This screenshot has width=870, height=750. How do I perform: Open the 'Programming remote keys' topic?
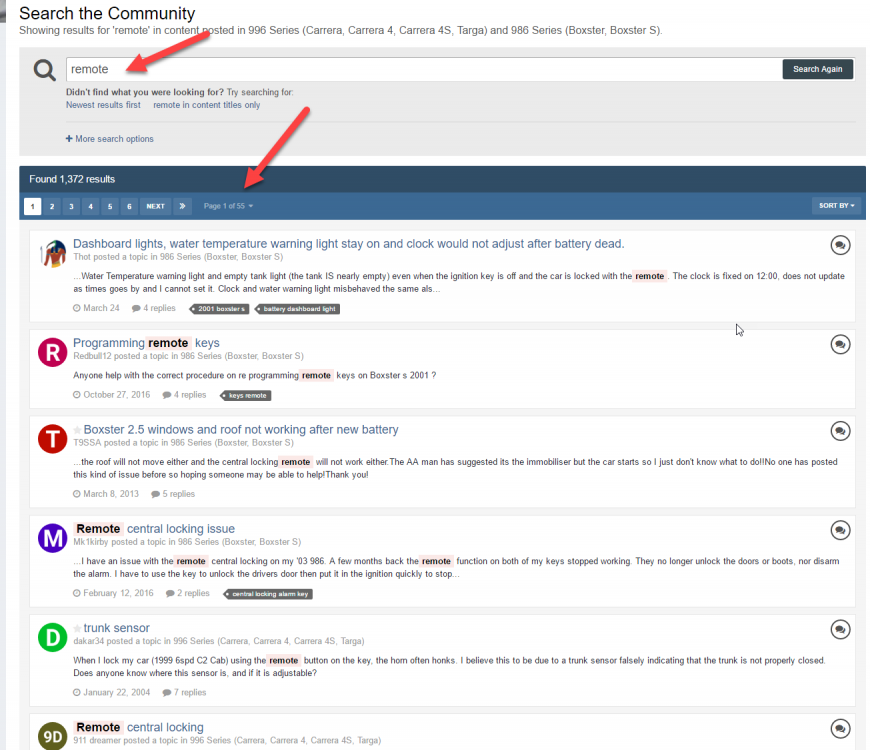coord(146,343)
